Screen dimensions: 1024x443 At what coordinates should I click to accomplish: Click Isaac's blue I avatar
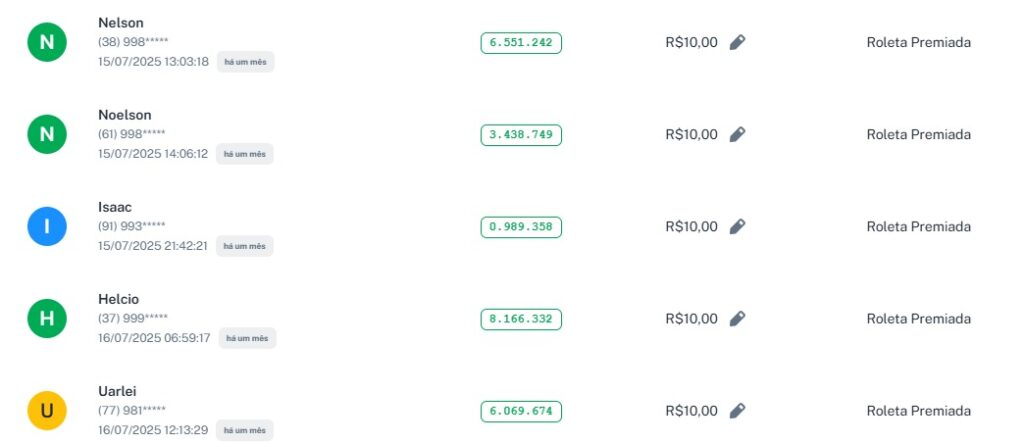(47, 227)
